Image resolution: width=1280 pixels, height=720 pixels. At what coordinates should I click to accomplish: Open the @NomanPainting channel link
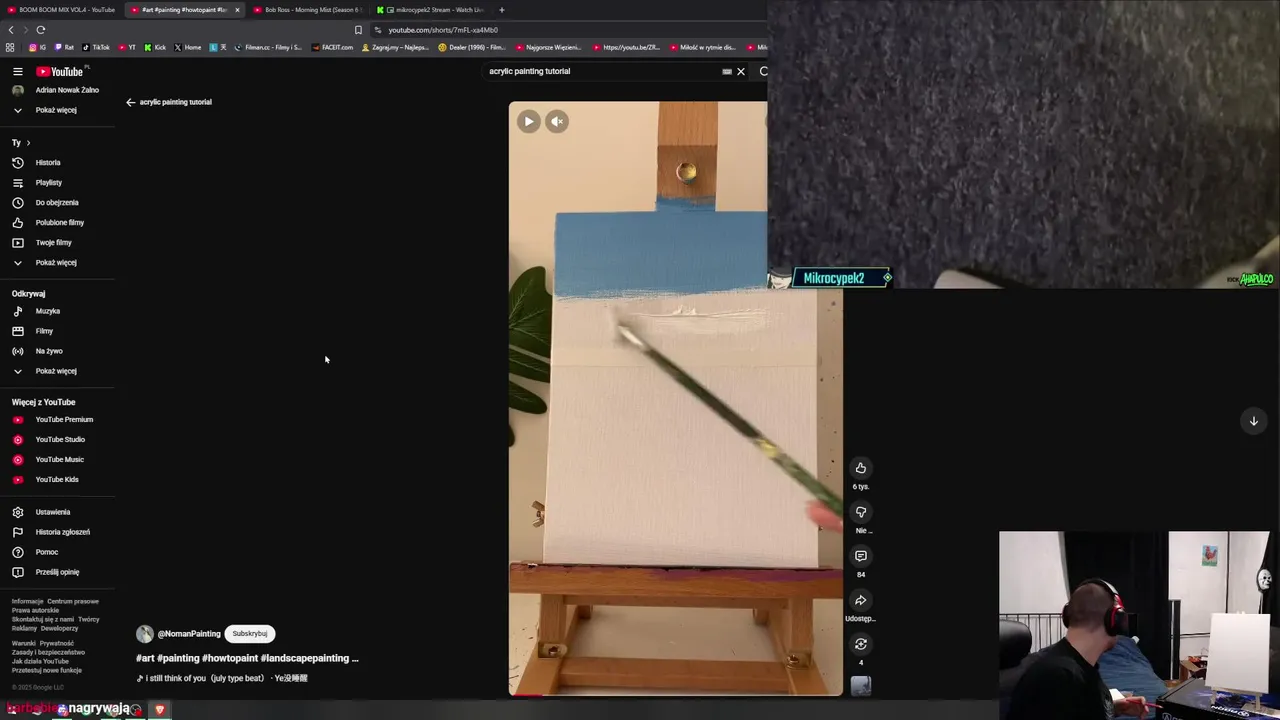click(189, 634)
